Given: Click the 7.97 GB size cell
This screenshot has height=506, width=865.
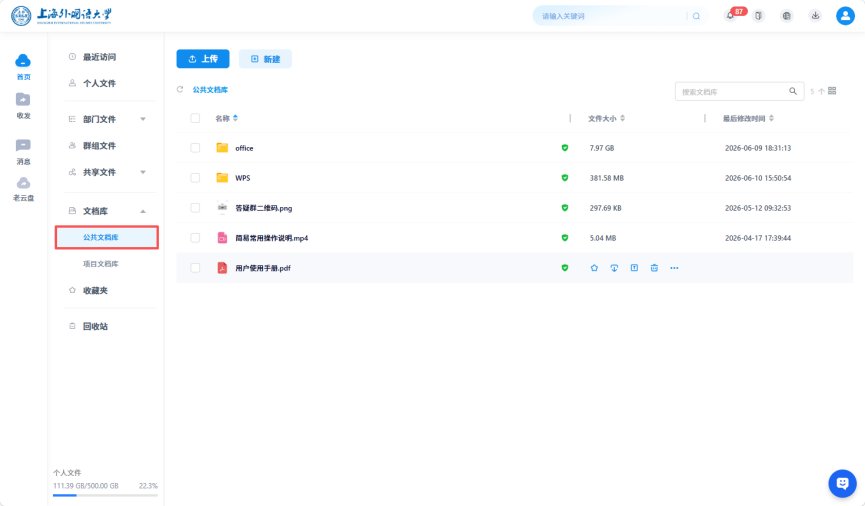Looking at the screenshot, I should tap(602, 148).
